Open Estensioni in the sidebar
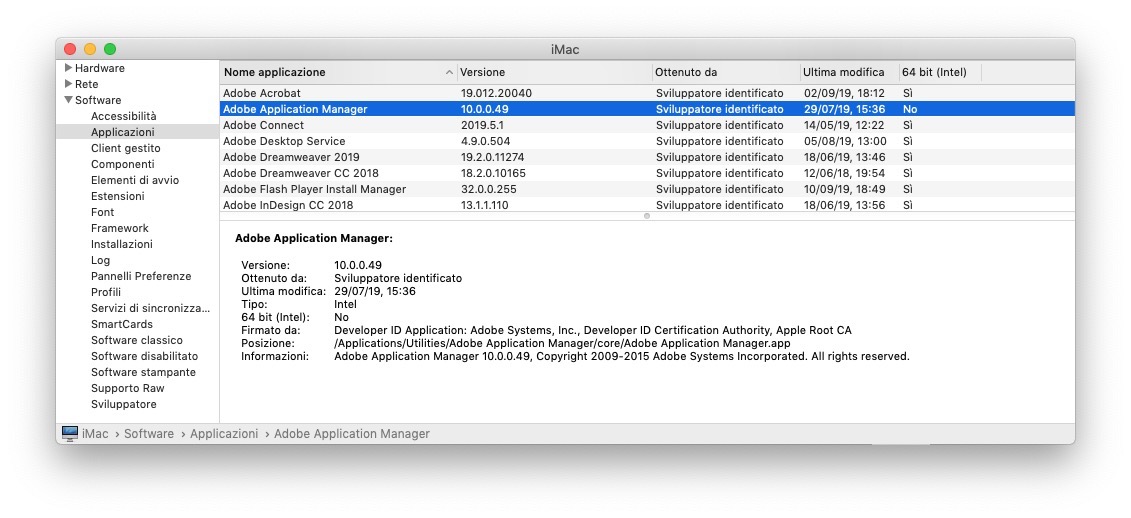 tap(117, 196)
